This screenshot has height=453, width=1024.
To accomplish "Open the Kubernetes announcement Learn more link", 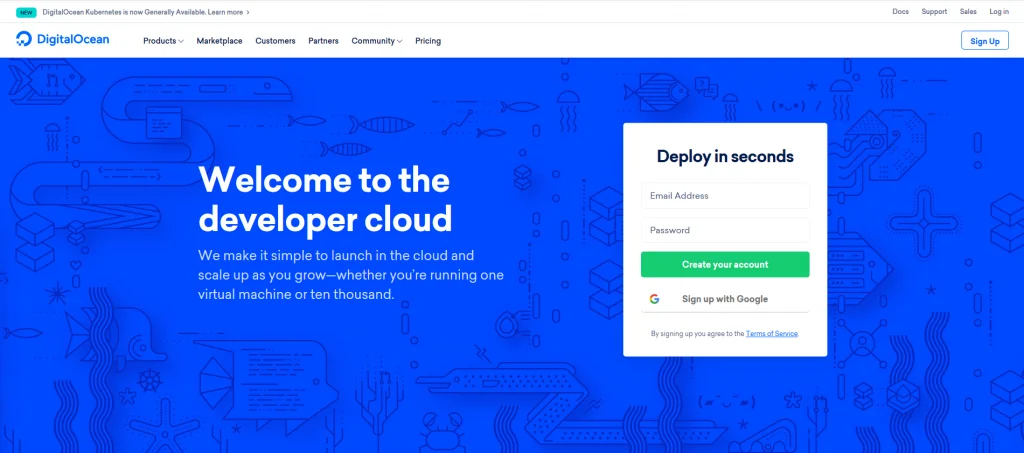I will (228, 12).
